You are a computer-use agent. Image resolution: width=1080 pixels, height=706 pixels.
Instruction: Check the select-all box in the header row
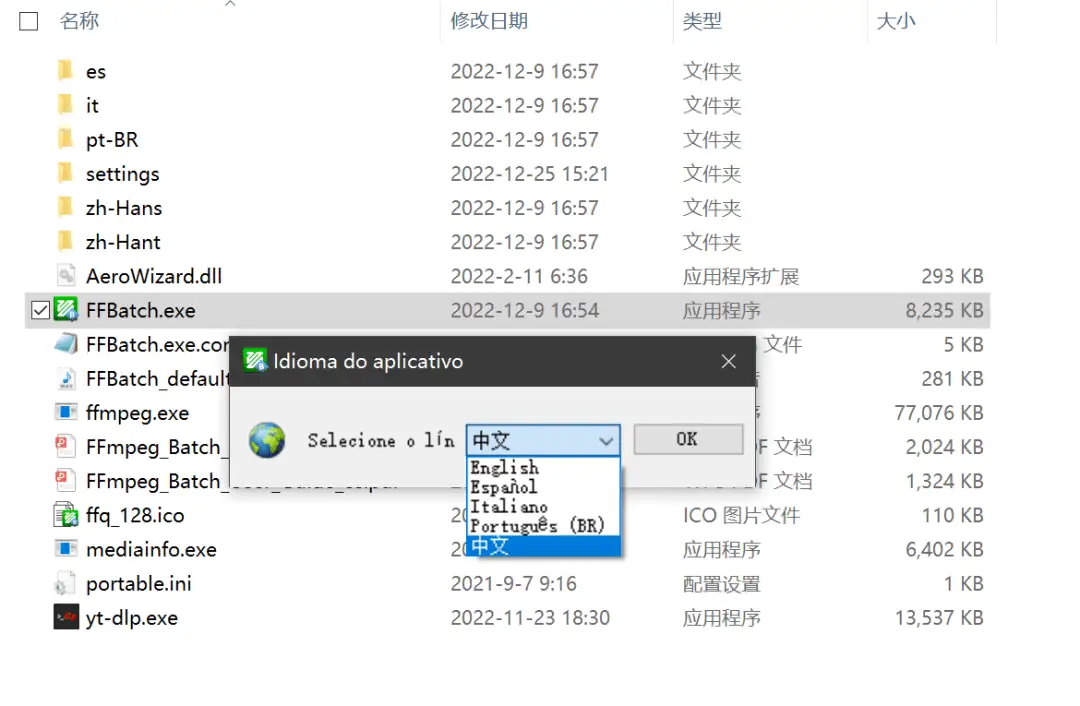[27, 20]
